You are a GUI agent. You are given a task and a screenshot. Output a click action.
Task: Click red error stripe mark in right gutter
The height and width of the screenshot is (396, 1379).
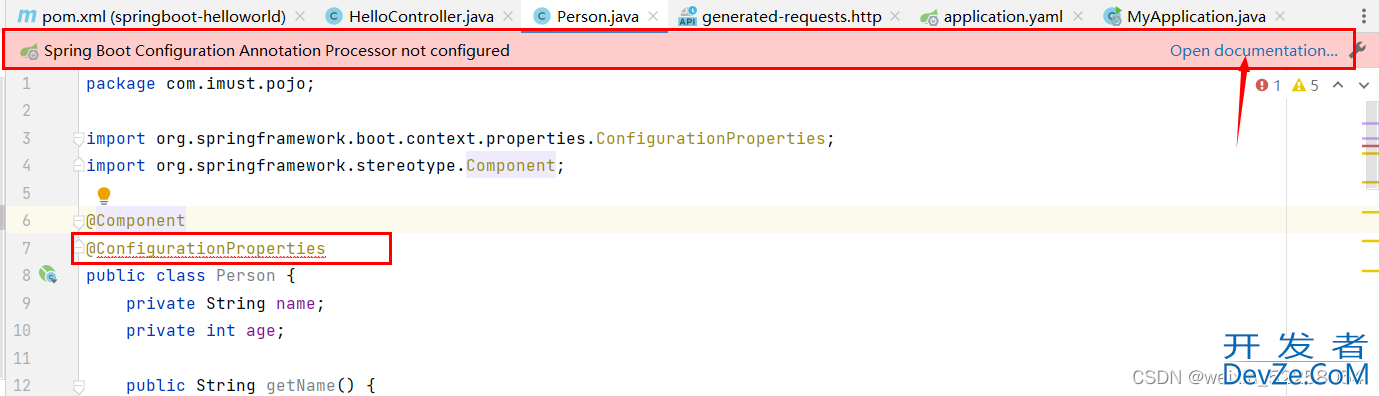[x=1370, y=146]
